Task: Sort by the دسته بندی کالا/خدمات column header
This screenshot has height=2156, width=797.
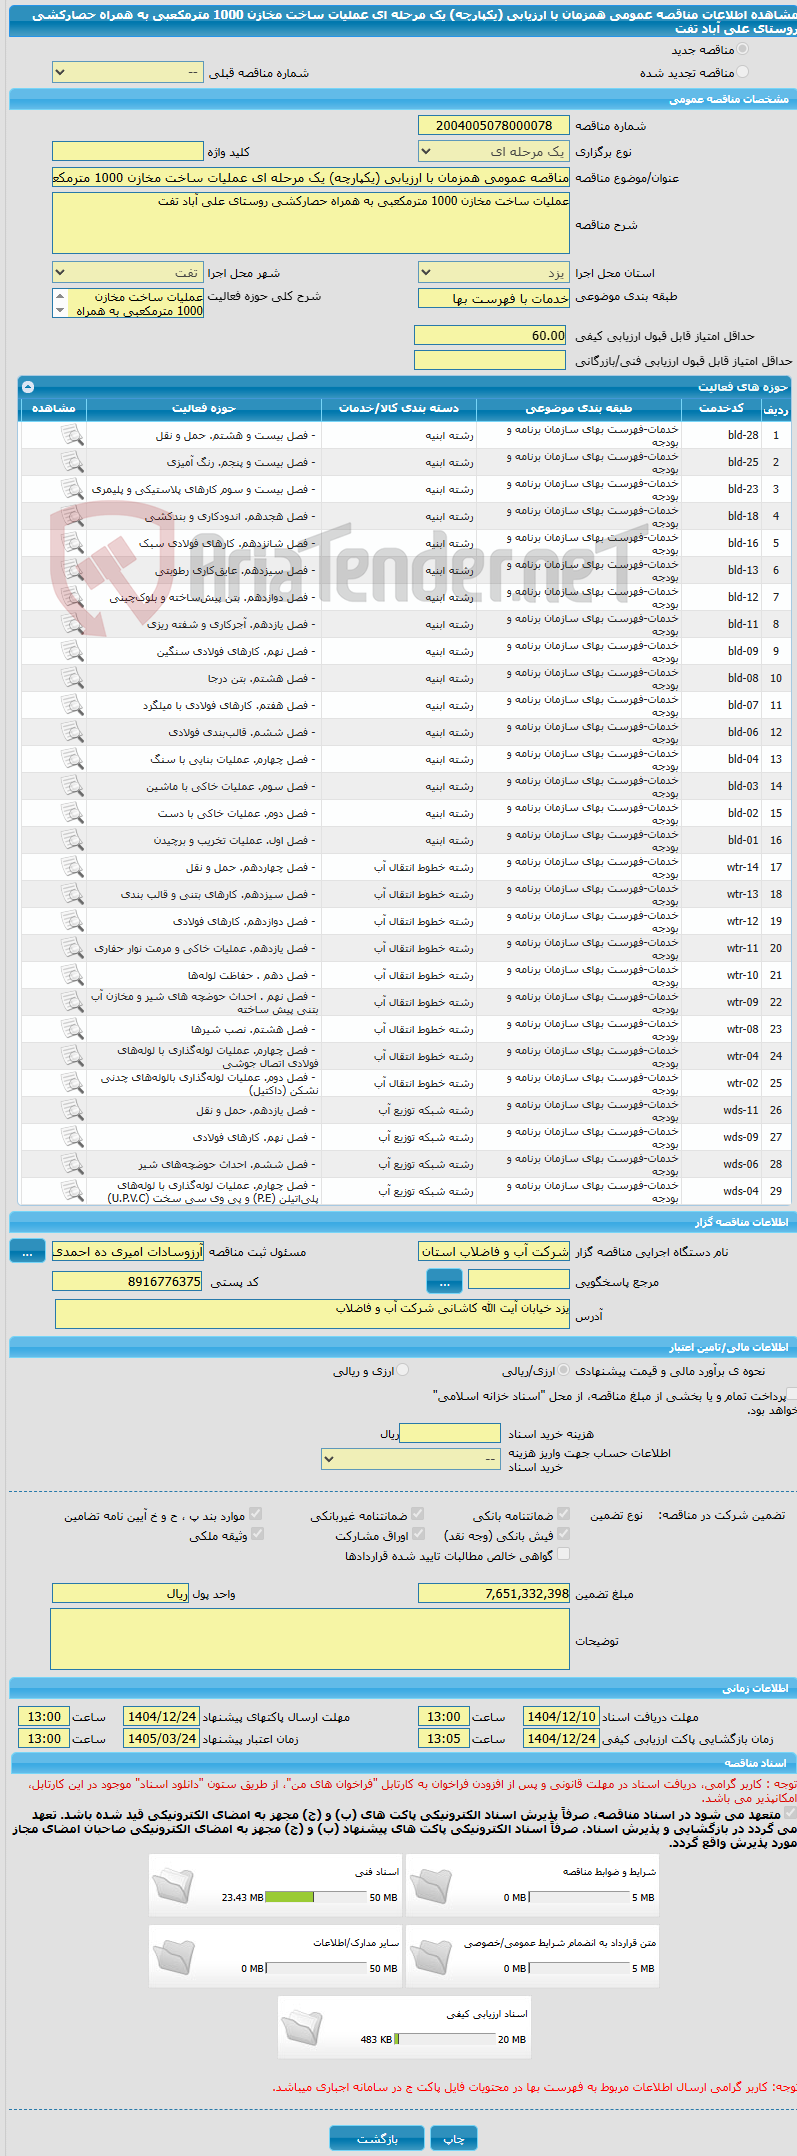Action: click(399, 408)
